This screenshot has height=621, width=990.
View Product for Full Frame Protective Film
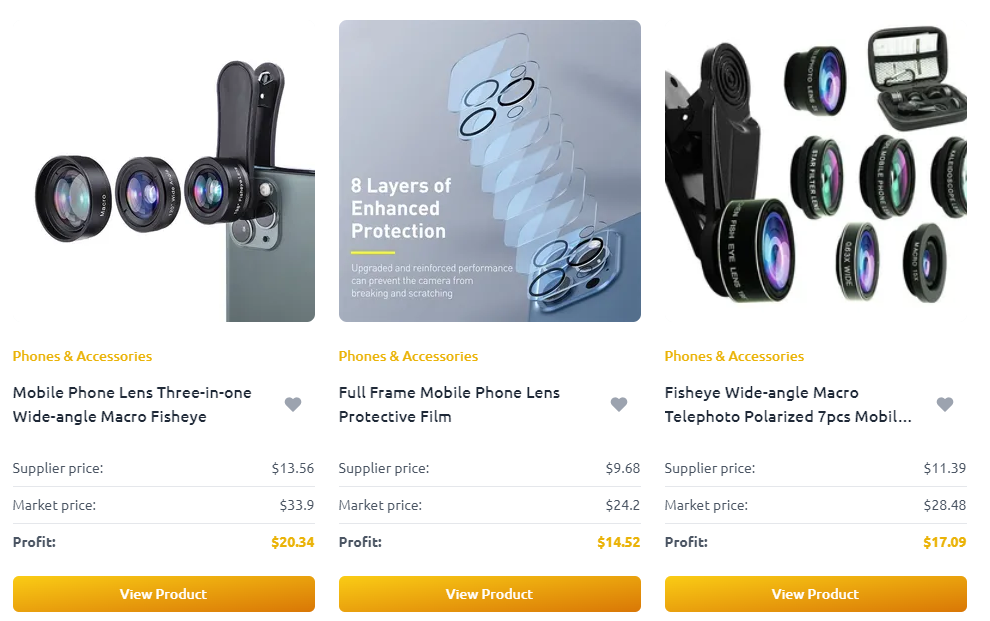pos(489,594)
